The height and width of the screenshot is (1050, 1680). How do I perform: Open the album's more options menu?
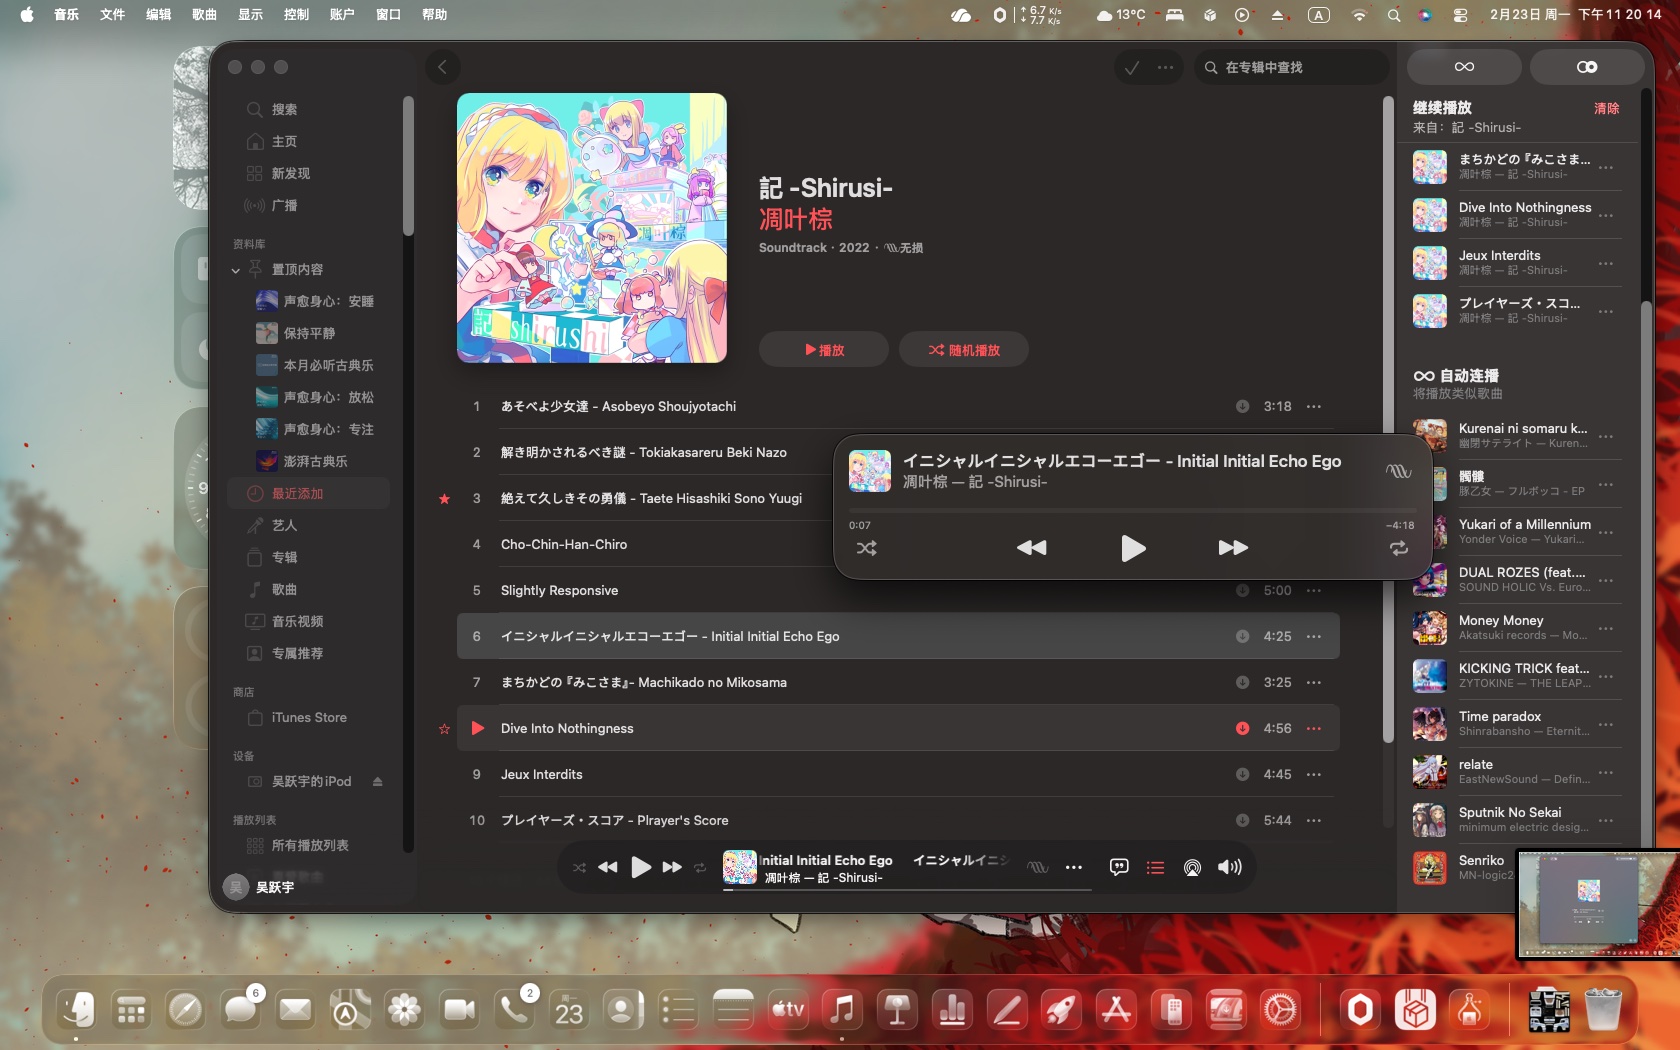click(1165, 67)
